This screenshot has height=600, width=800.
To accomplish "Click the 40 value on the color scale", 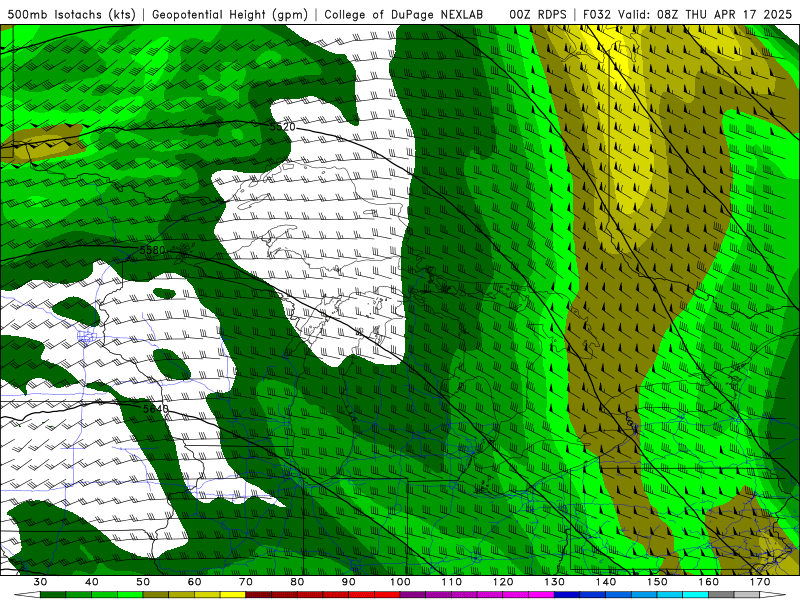I will tap(92, 582).
